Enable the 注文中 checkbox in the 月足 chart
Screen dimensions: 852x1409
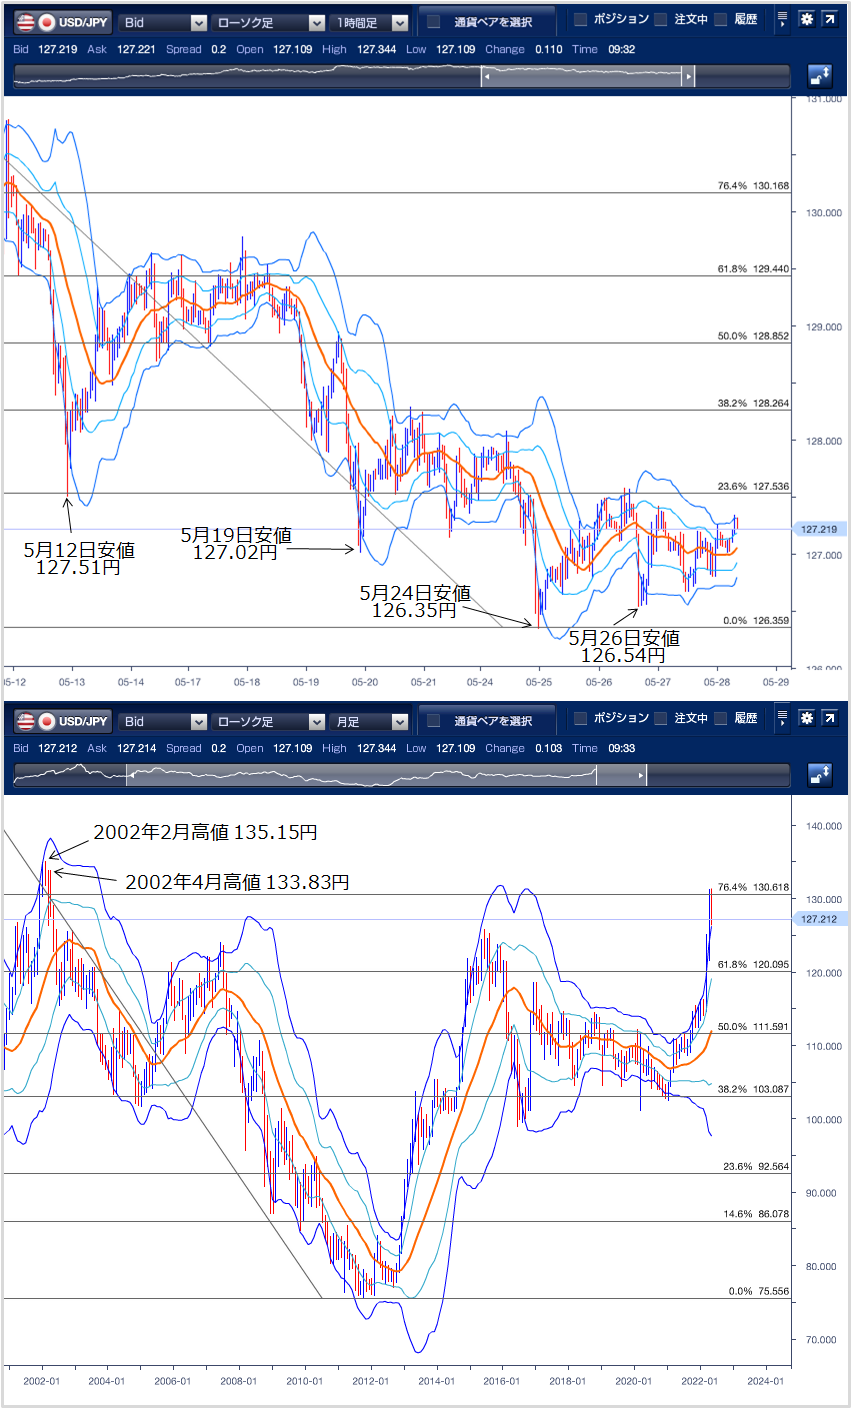(661, 718)
